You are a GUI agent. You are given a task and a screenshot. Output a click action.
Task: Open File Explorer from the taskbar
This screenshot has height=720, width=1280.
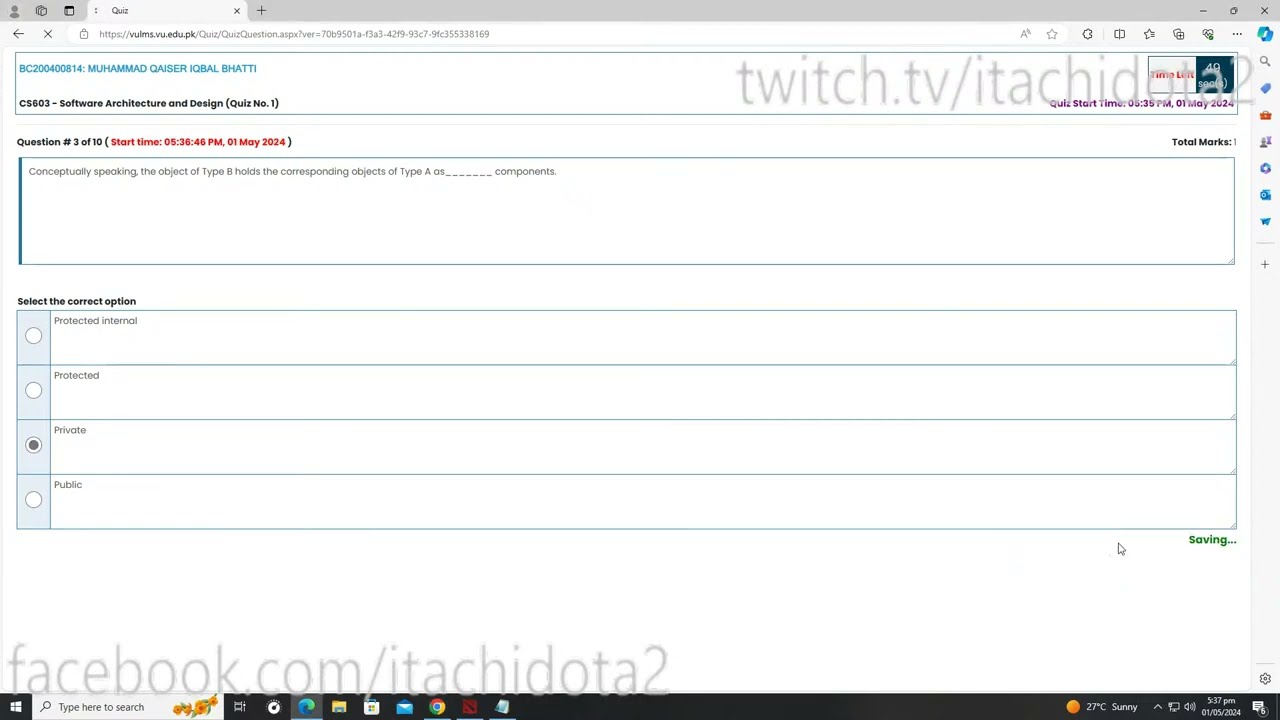[339, 707]
